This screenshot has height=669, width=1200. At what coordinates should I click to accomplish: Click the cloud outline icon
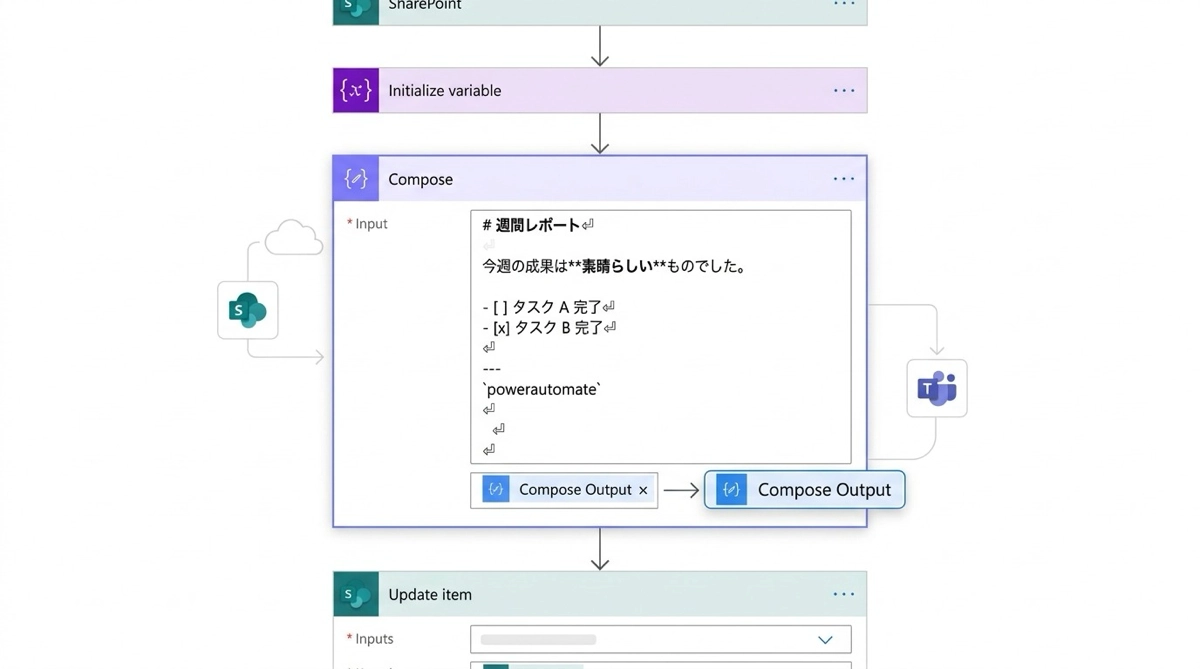click(x=293, y=238)
